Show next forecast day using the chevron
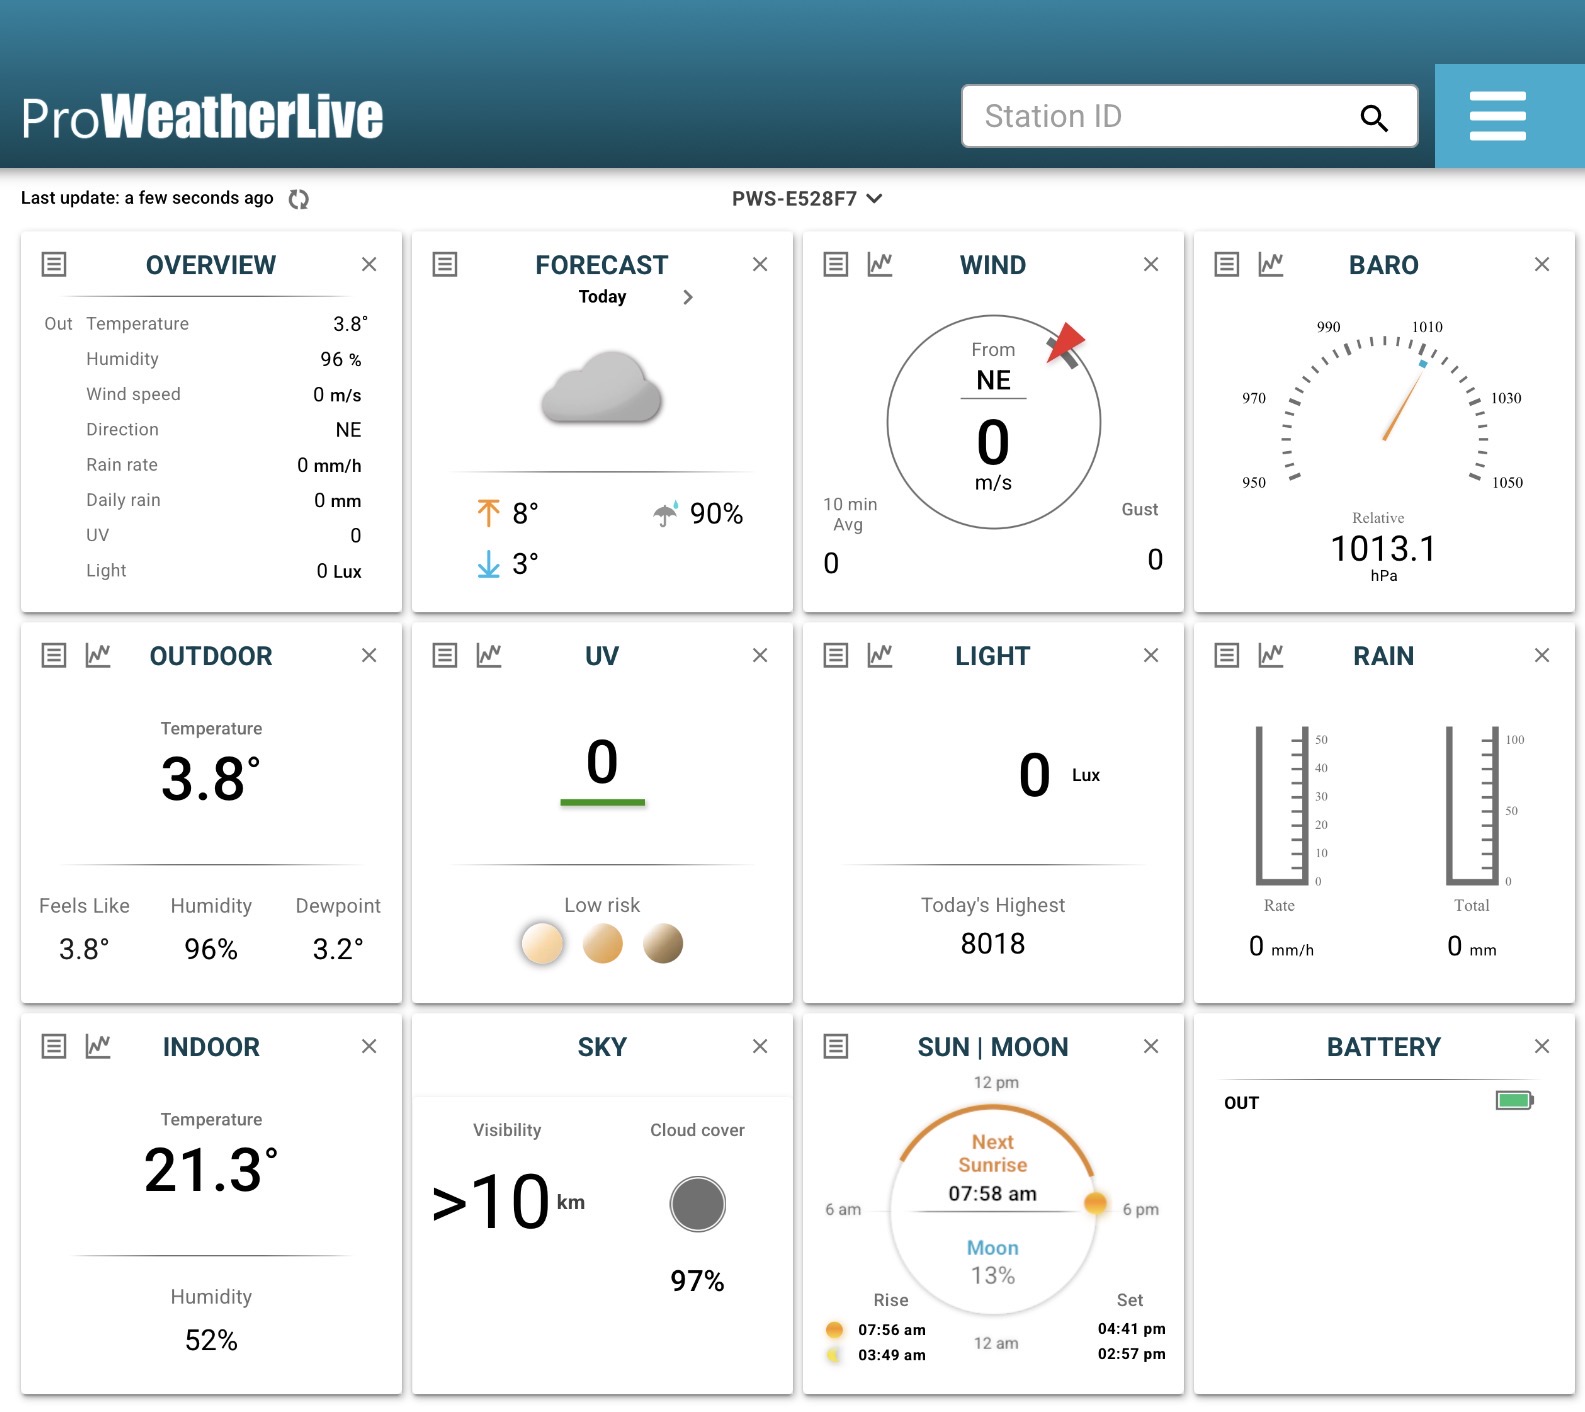Screen dimensions: 1585x1412 687,297
